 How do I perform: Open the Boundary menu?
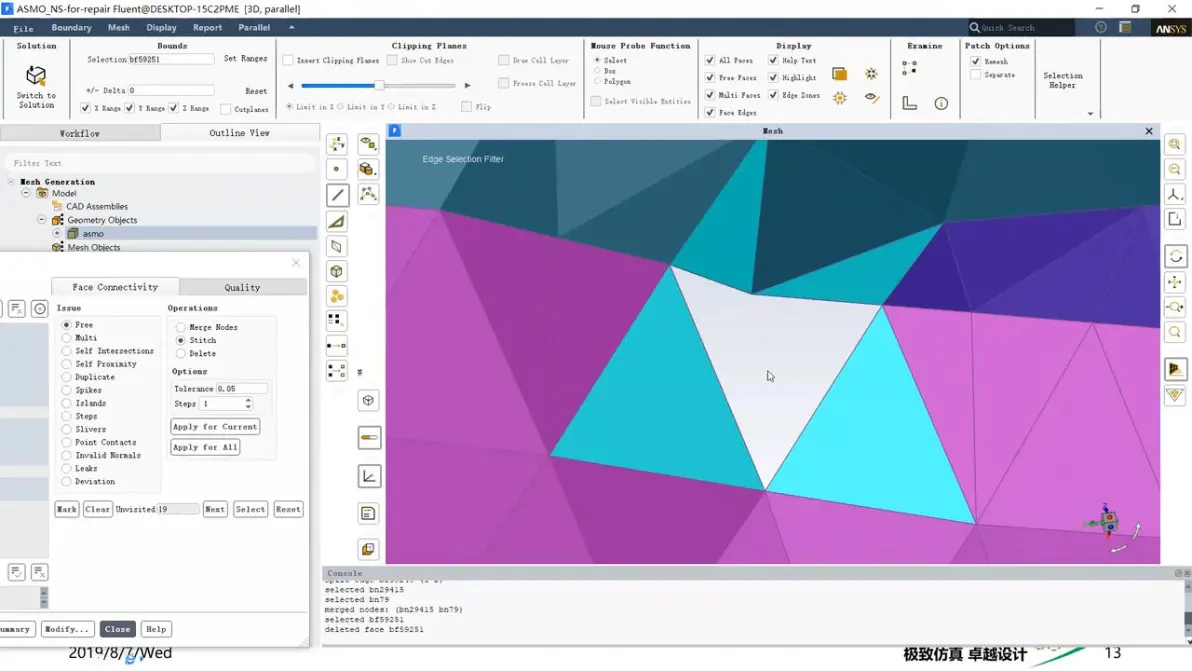click(x=71, y=27)
